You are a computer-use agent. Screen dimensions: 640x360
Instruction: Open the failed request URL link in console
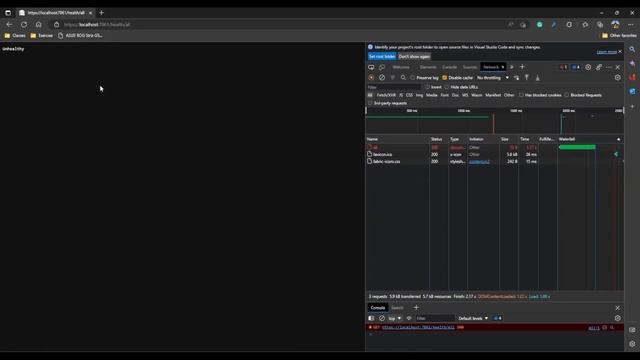(418, 327)
